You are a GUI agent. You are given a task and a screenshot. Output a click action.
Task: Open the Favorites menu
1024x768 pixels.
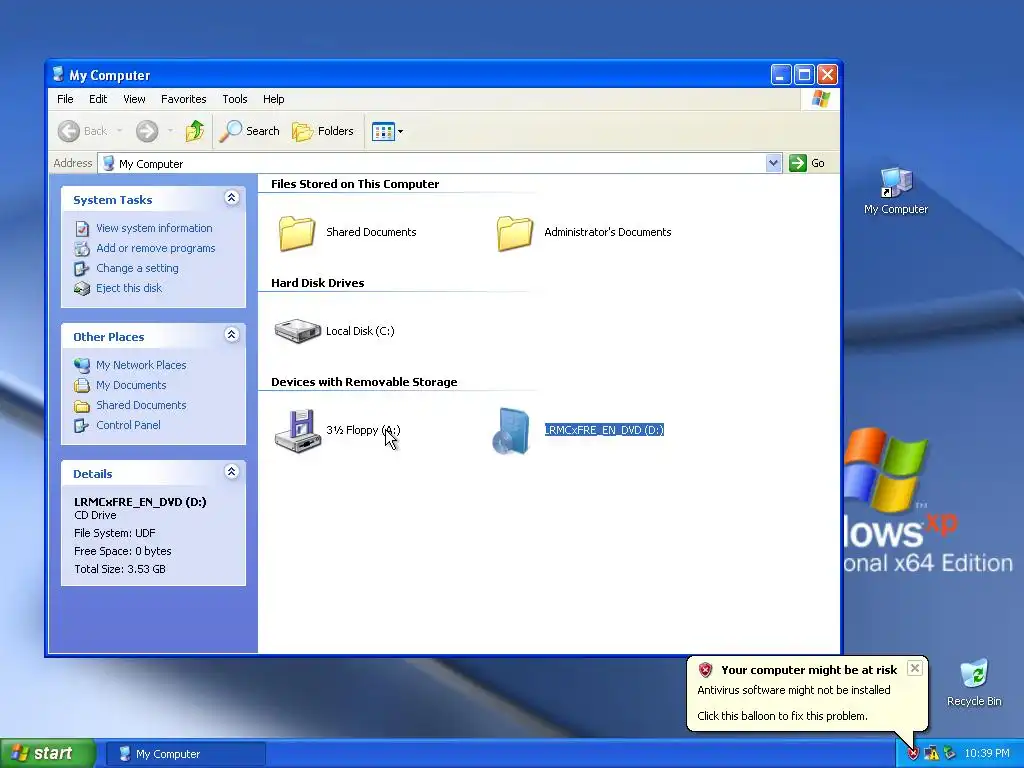184,99
